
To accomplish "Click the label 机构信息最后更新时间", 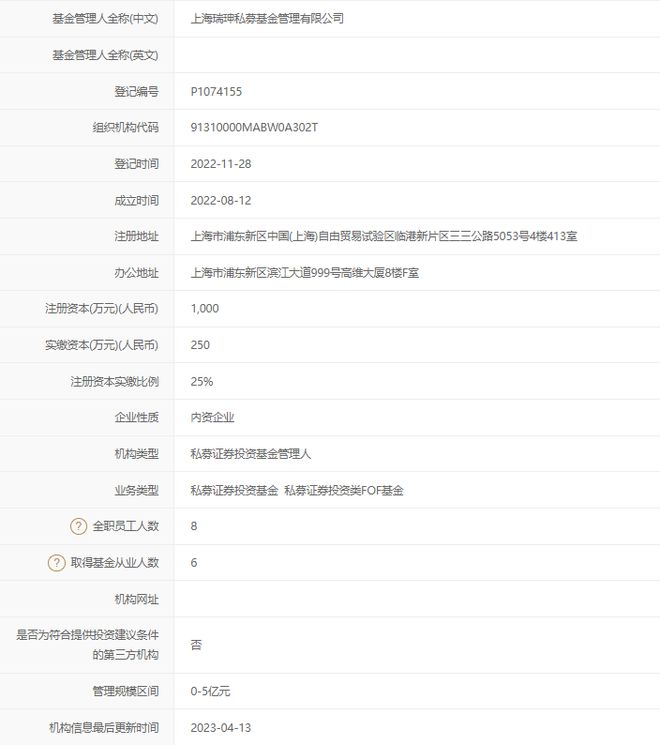I will point(104,728).
